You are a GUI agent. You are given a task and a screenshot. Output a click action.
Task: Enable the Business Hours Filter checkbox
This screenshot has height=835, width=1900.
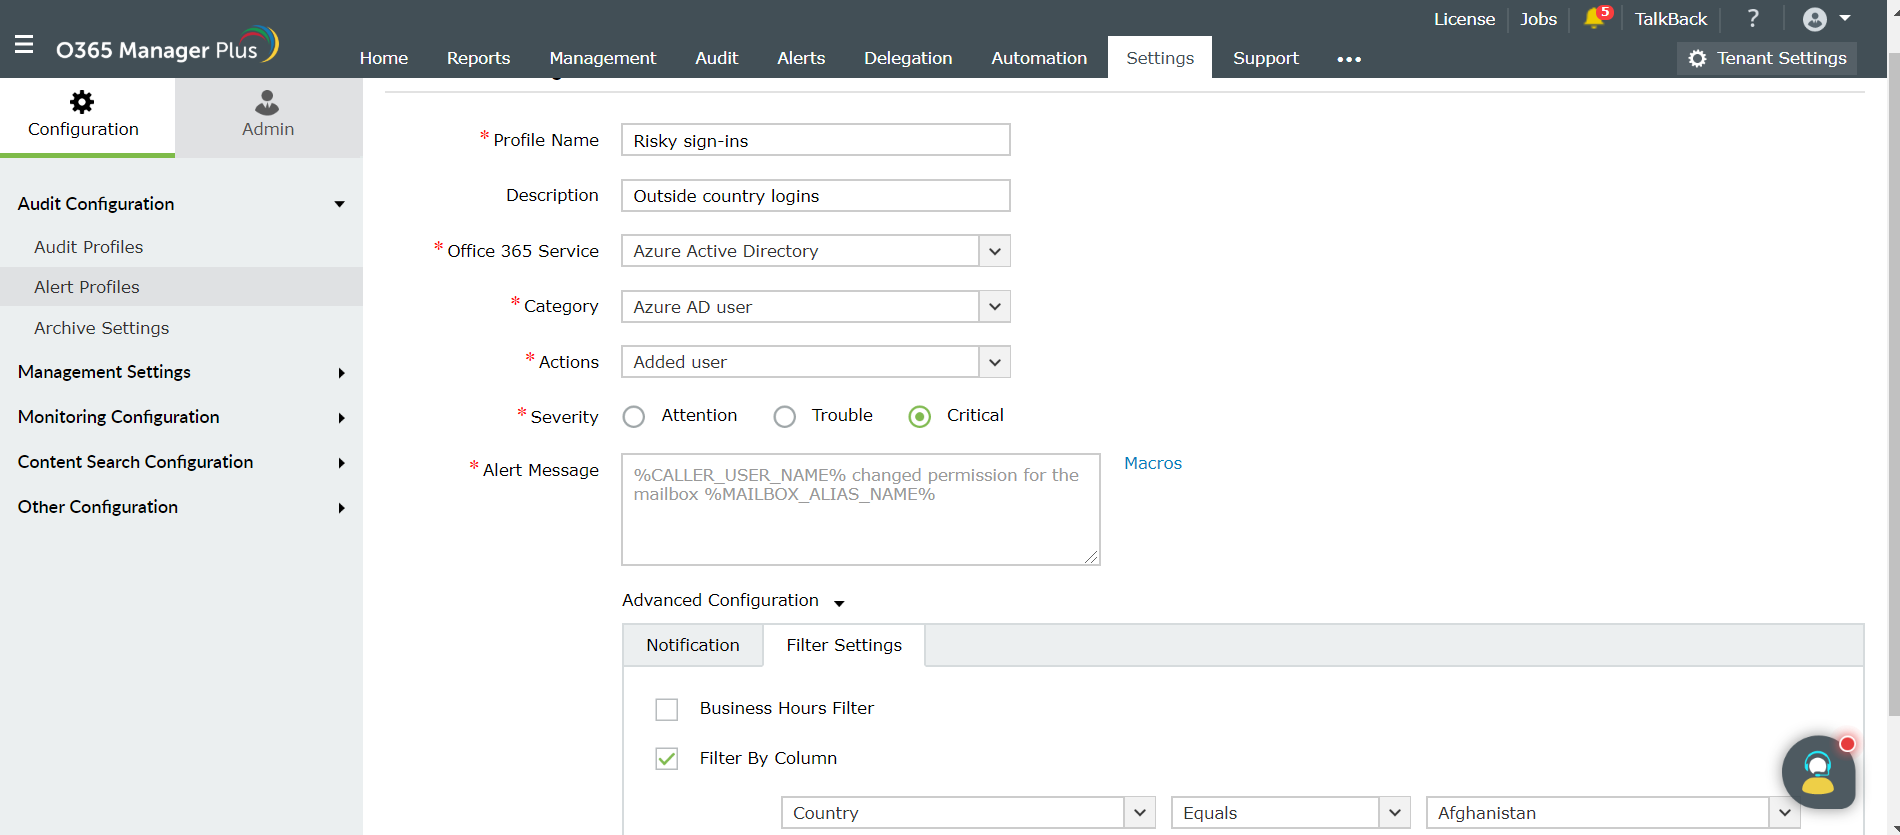pyautogui.click(x=667, y=709)
